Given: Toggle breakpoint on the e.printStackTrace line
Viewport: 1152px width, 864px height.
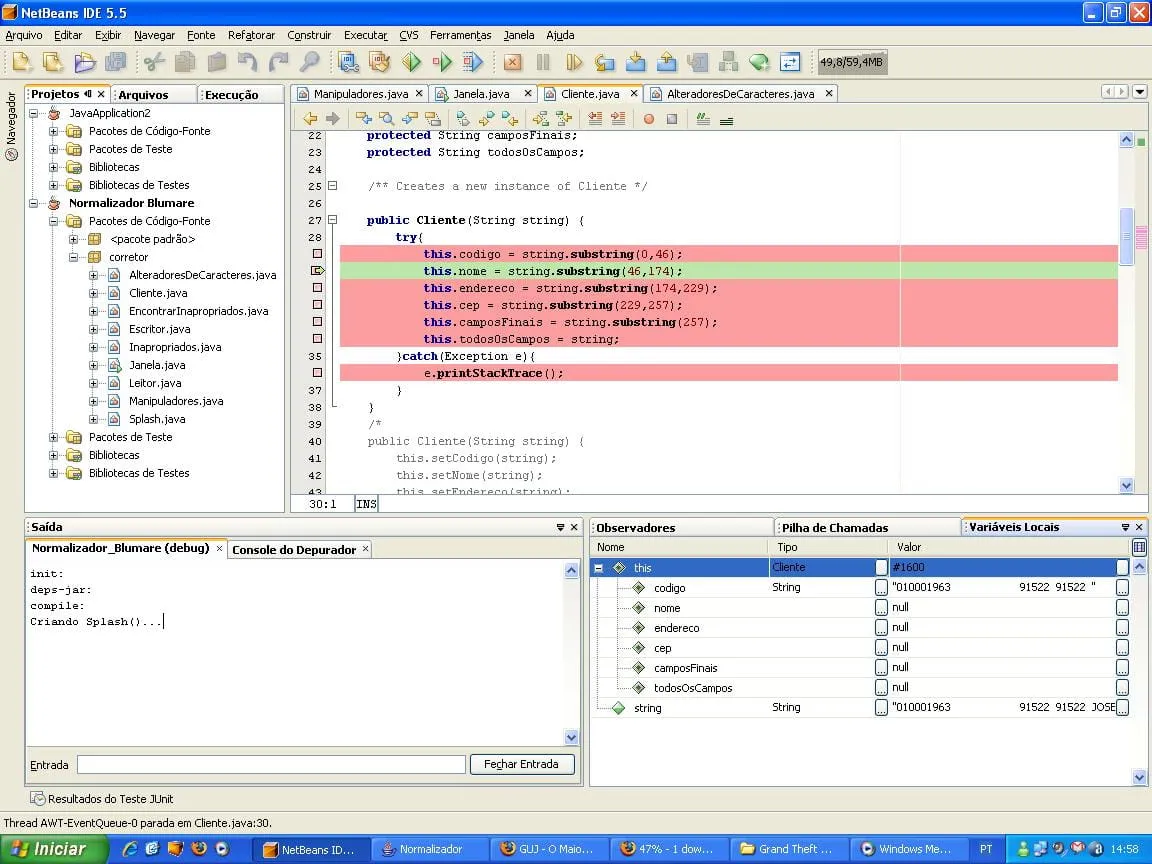Looking at the screenshot, I should coord(318,373).
